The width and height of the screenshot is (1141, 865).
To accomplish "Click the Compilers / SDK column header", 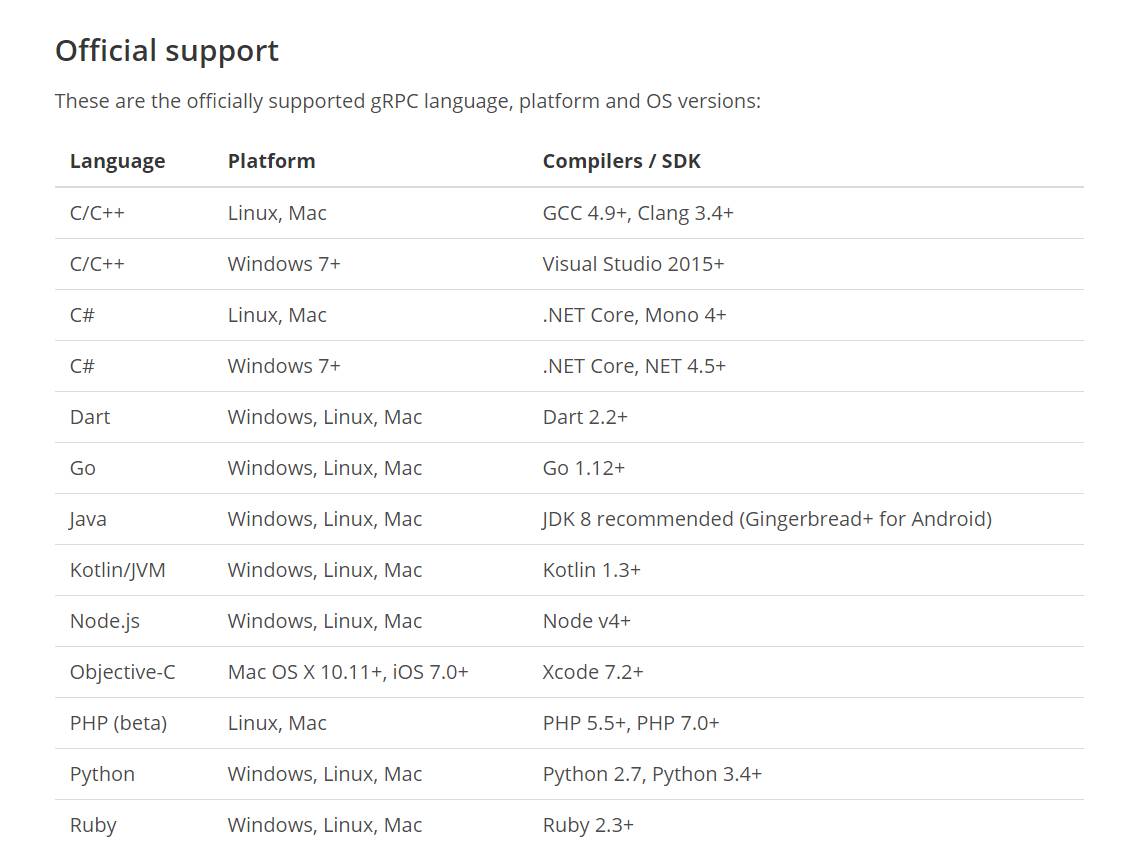I will pyautogui.click(x=621, y=161).
